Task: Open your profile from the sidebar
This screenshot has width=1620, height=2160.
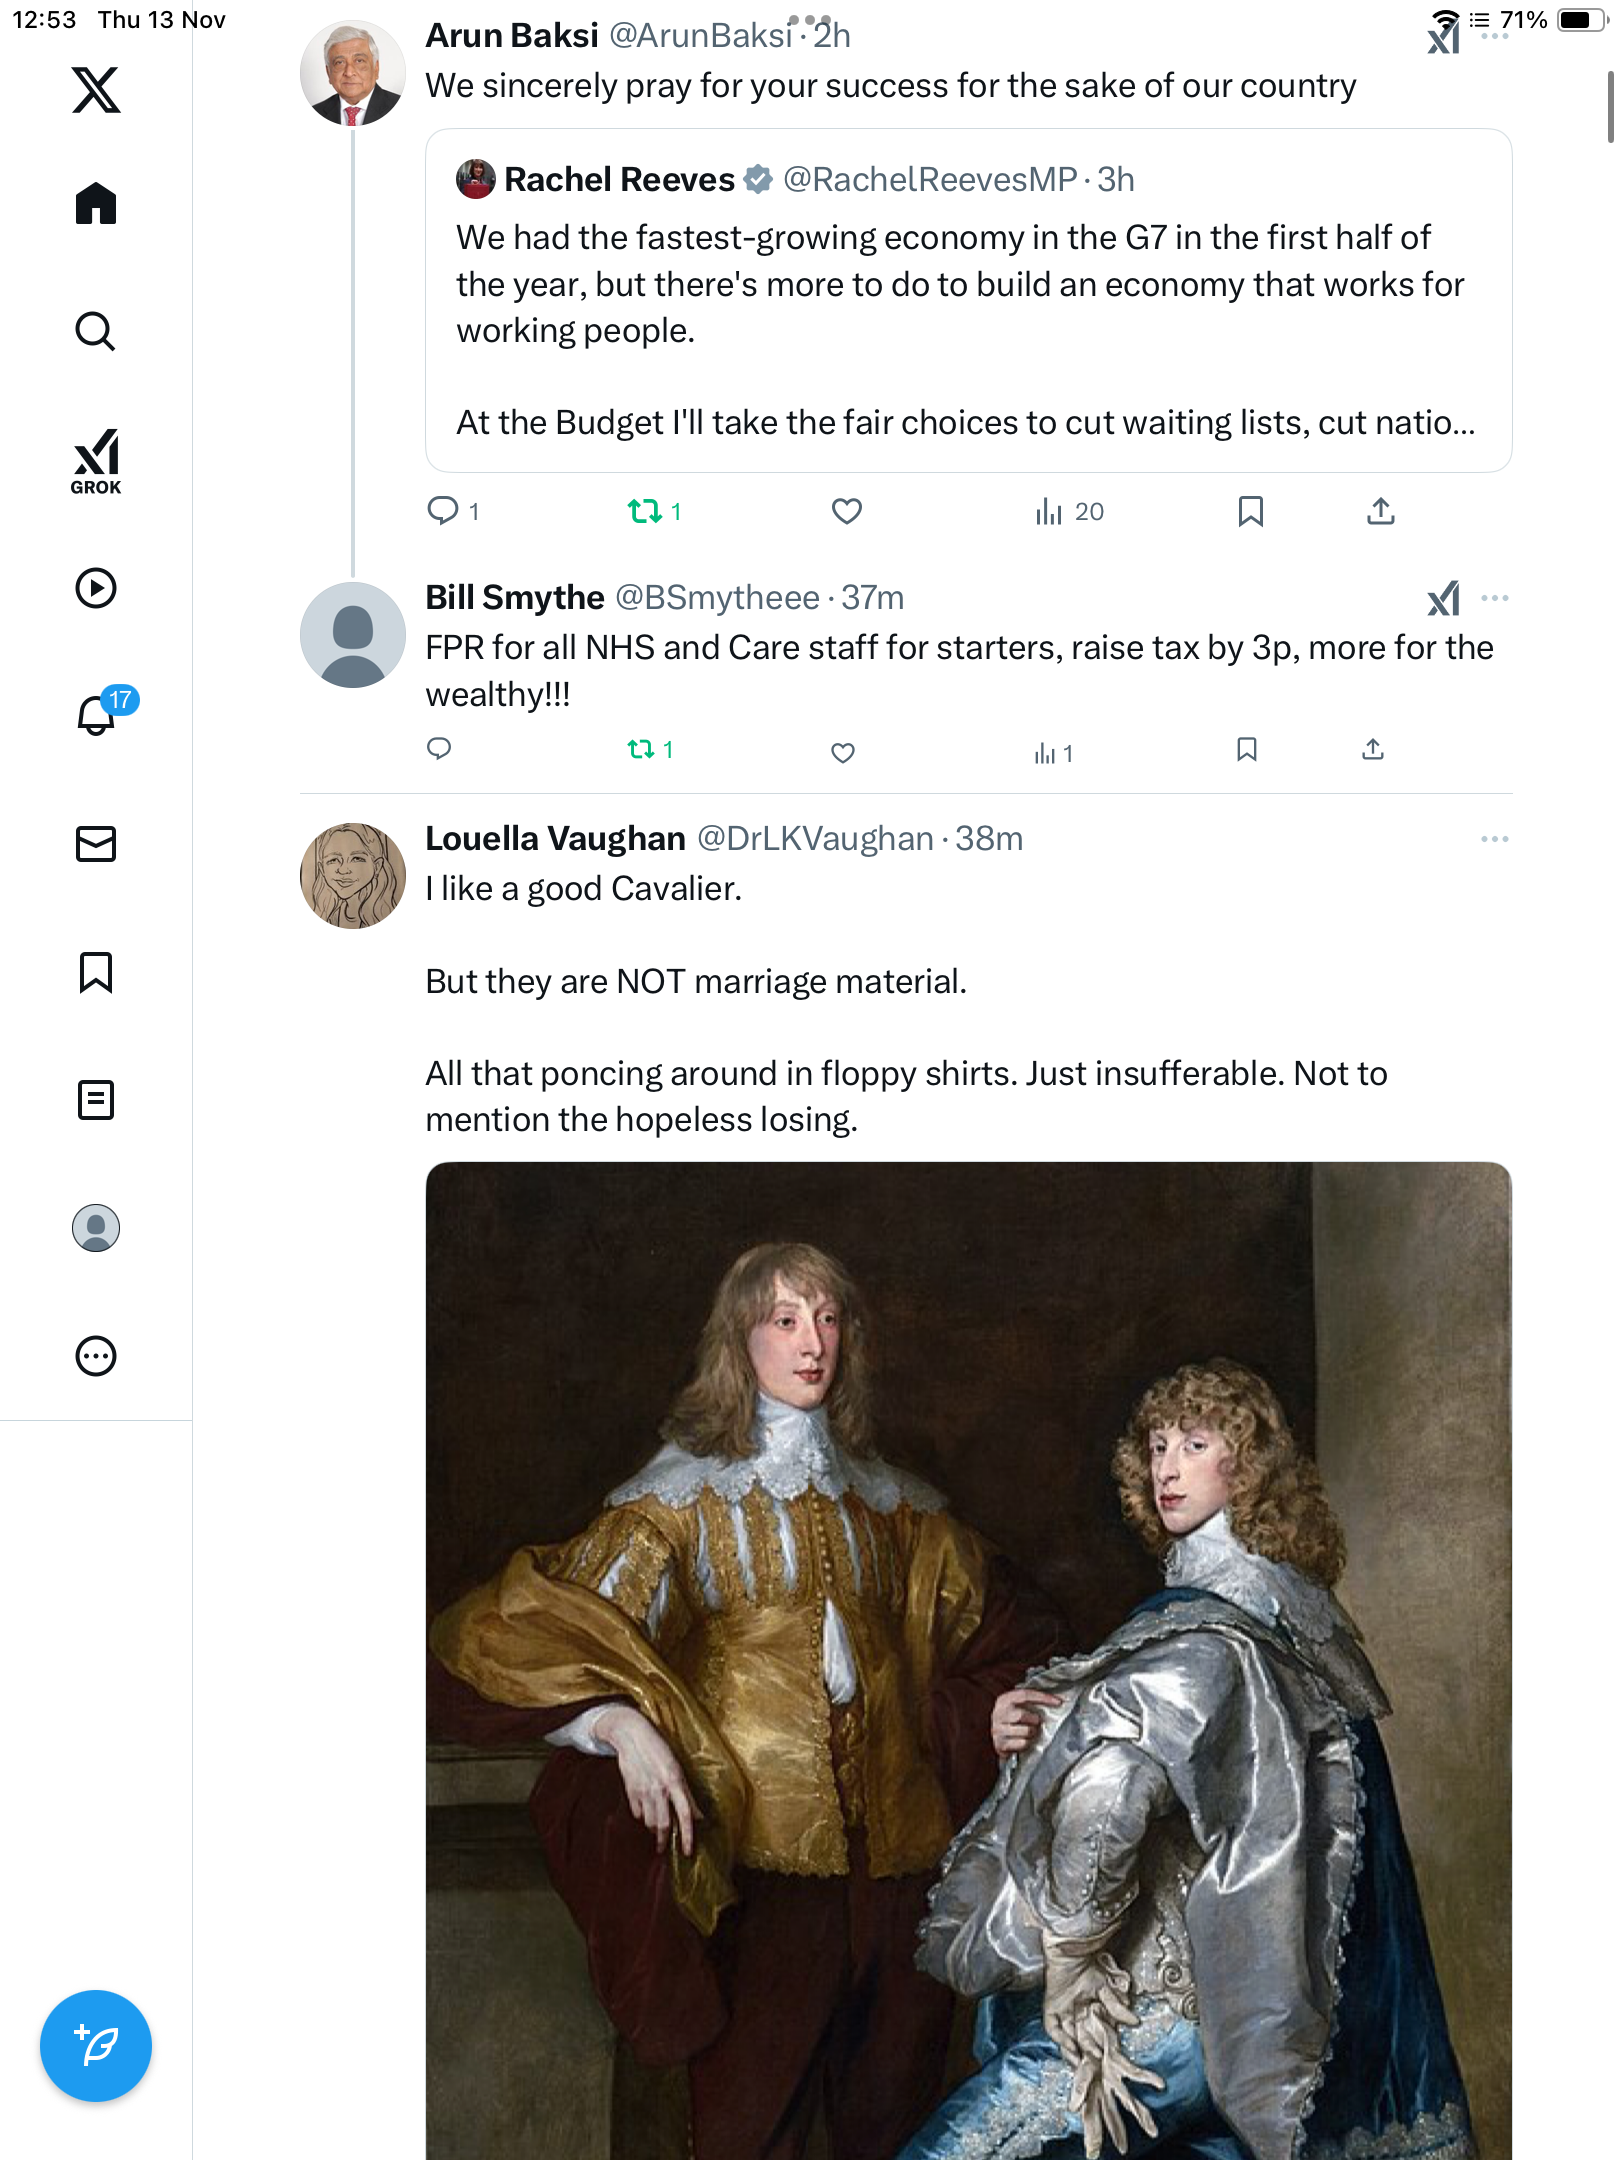Action: tap(96, 1228)
